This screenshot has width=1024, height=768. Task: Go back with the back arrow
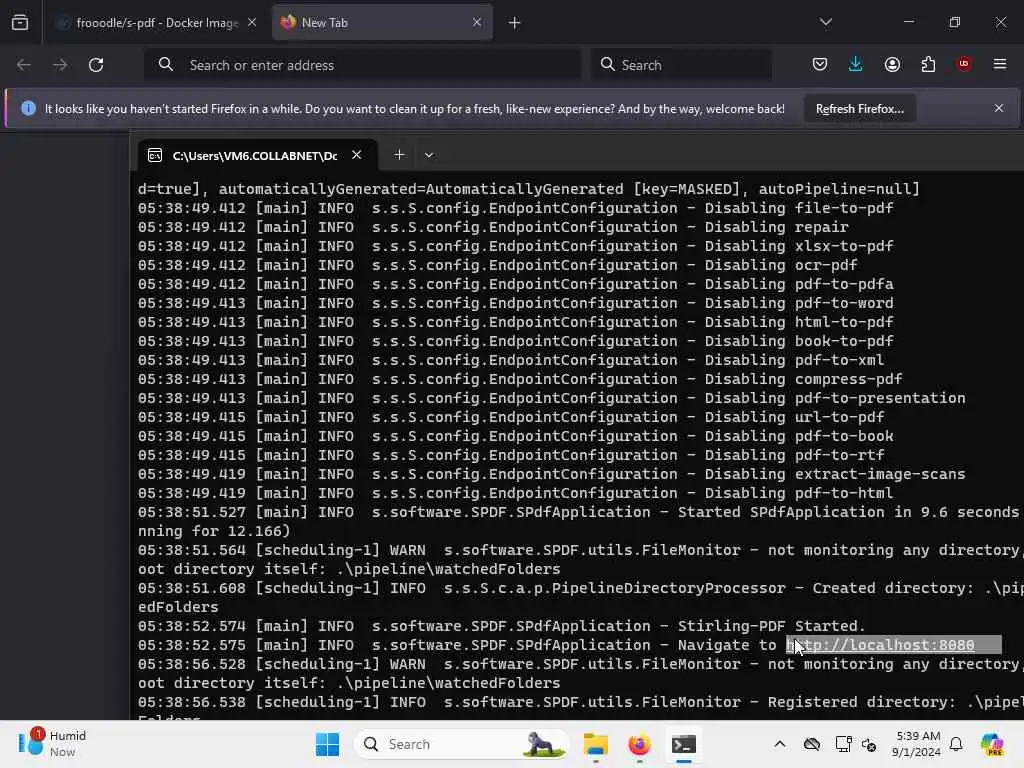(24, 65)
